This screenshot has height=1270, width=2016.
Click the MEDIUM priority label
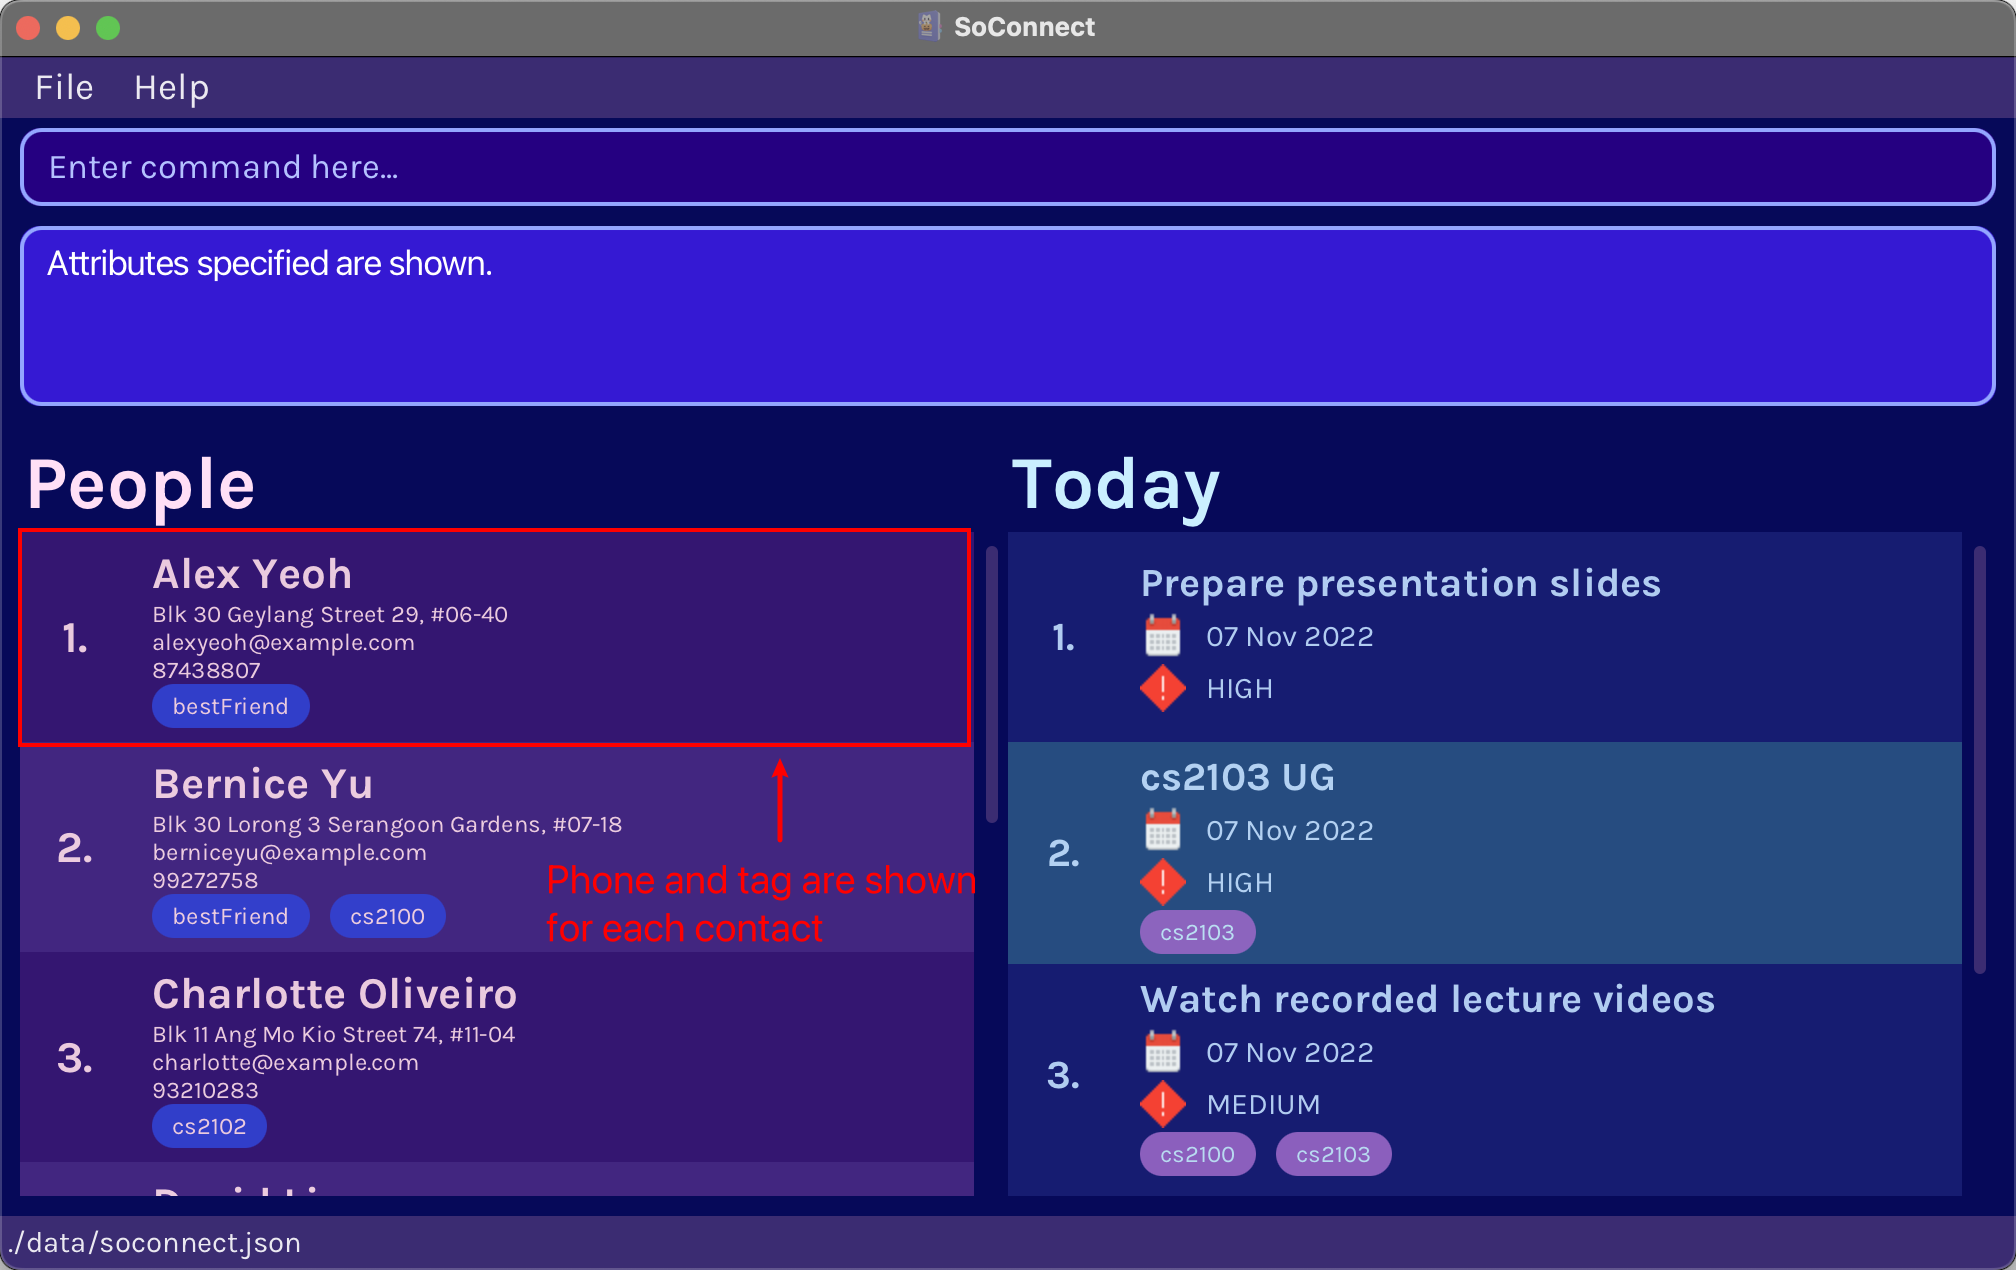[1264, 1104]
